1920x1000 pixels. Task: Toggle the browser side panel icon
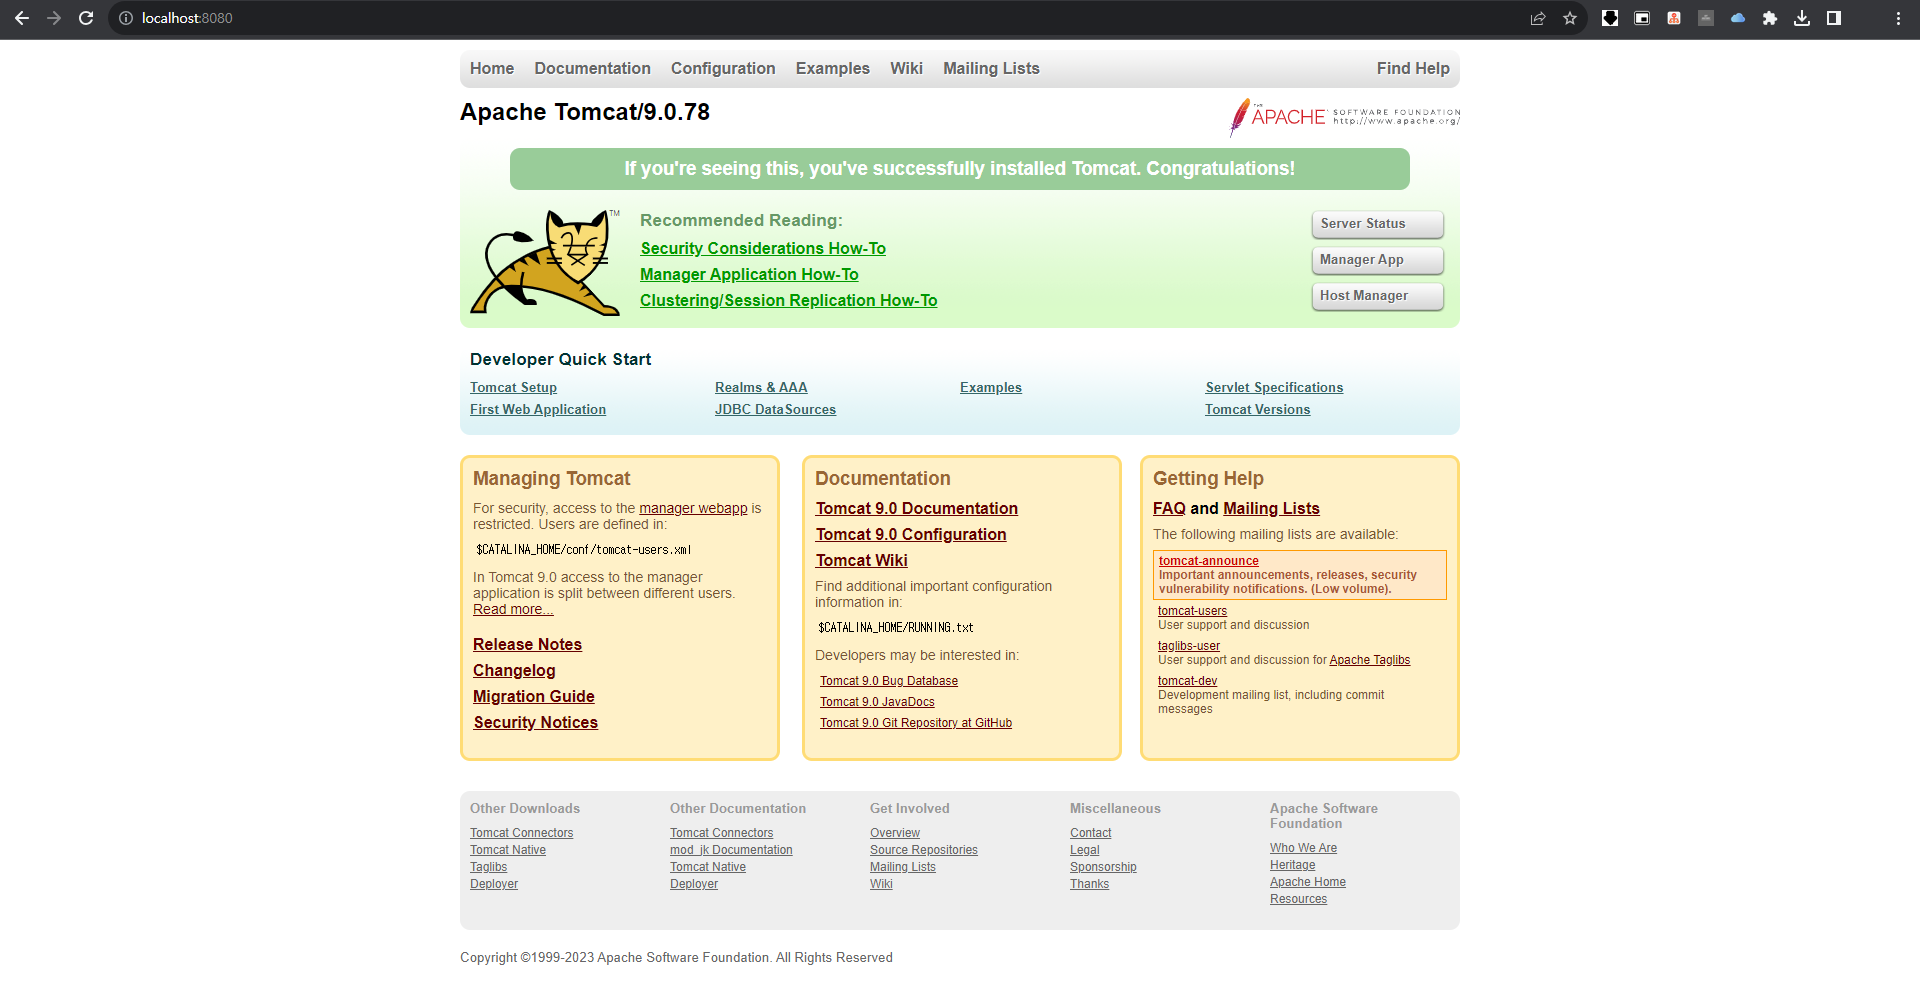pyautogui.click(x=1834, y=18)
